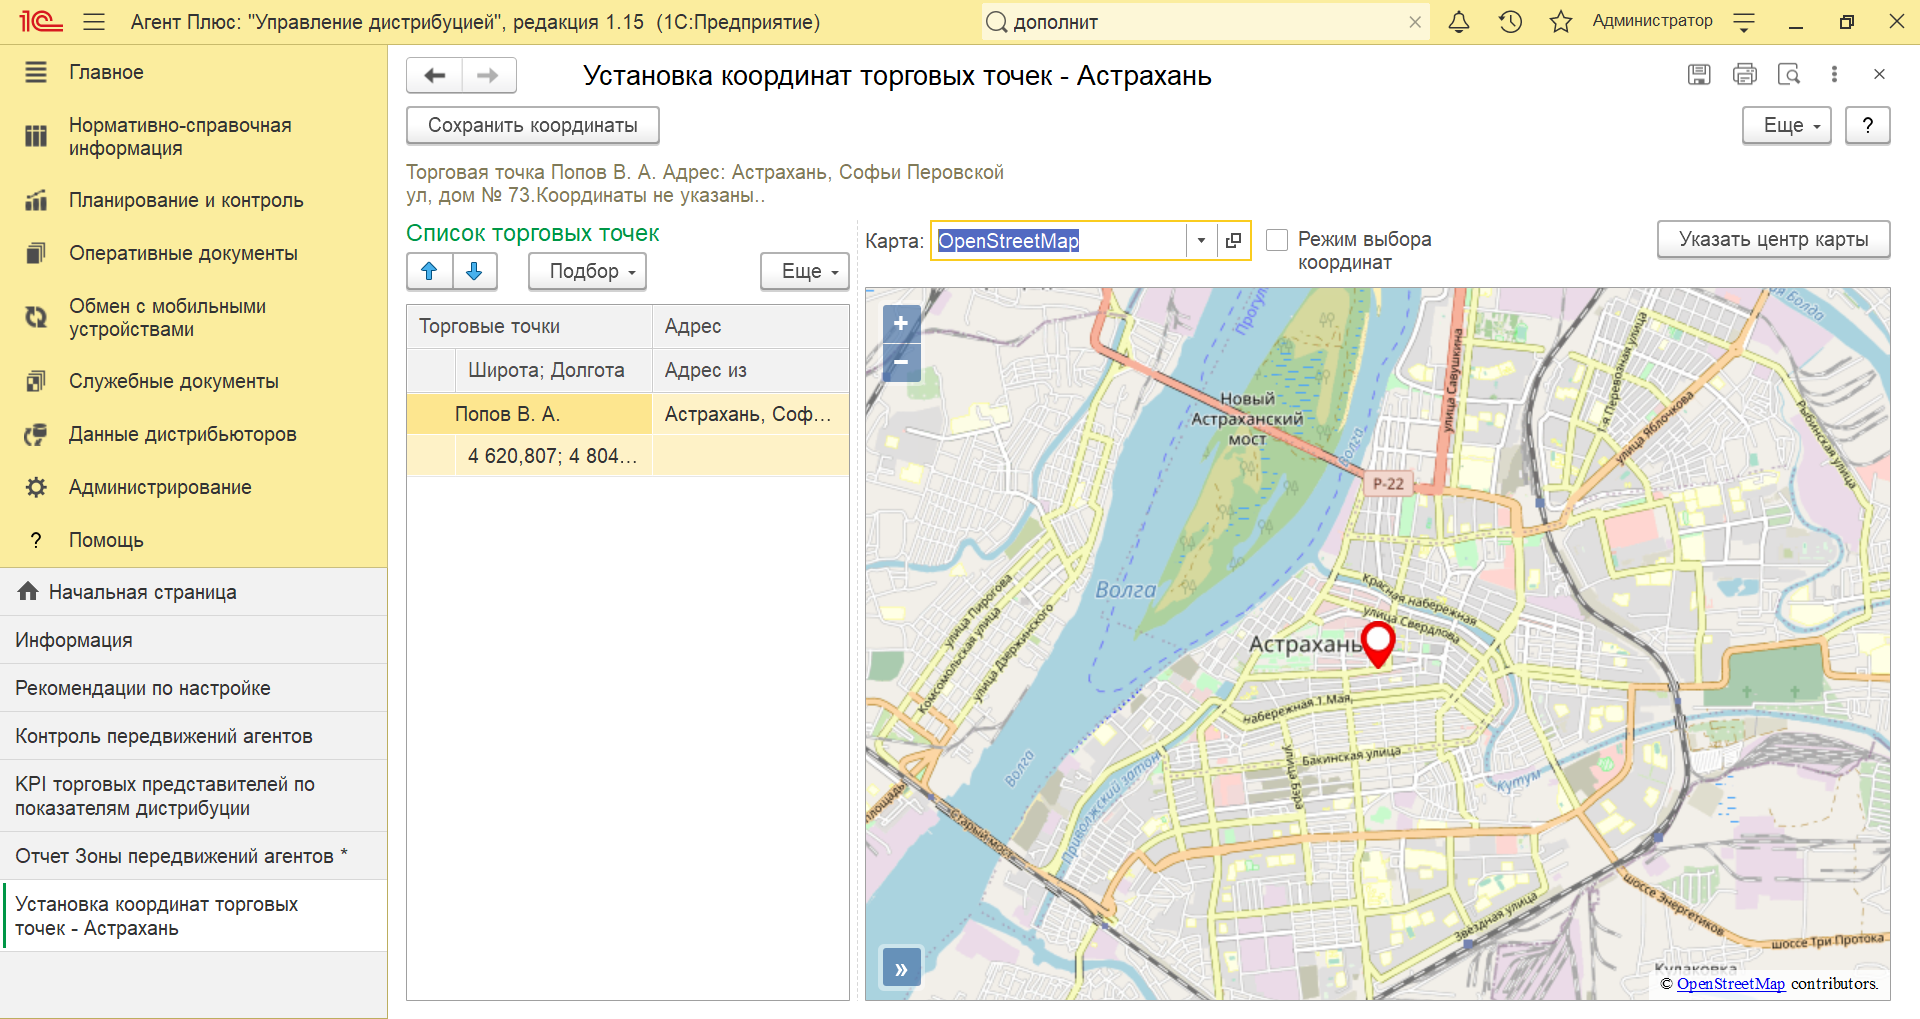Click the Адрес из column header
This screenshot has height=1019, width=1920.
750,370
